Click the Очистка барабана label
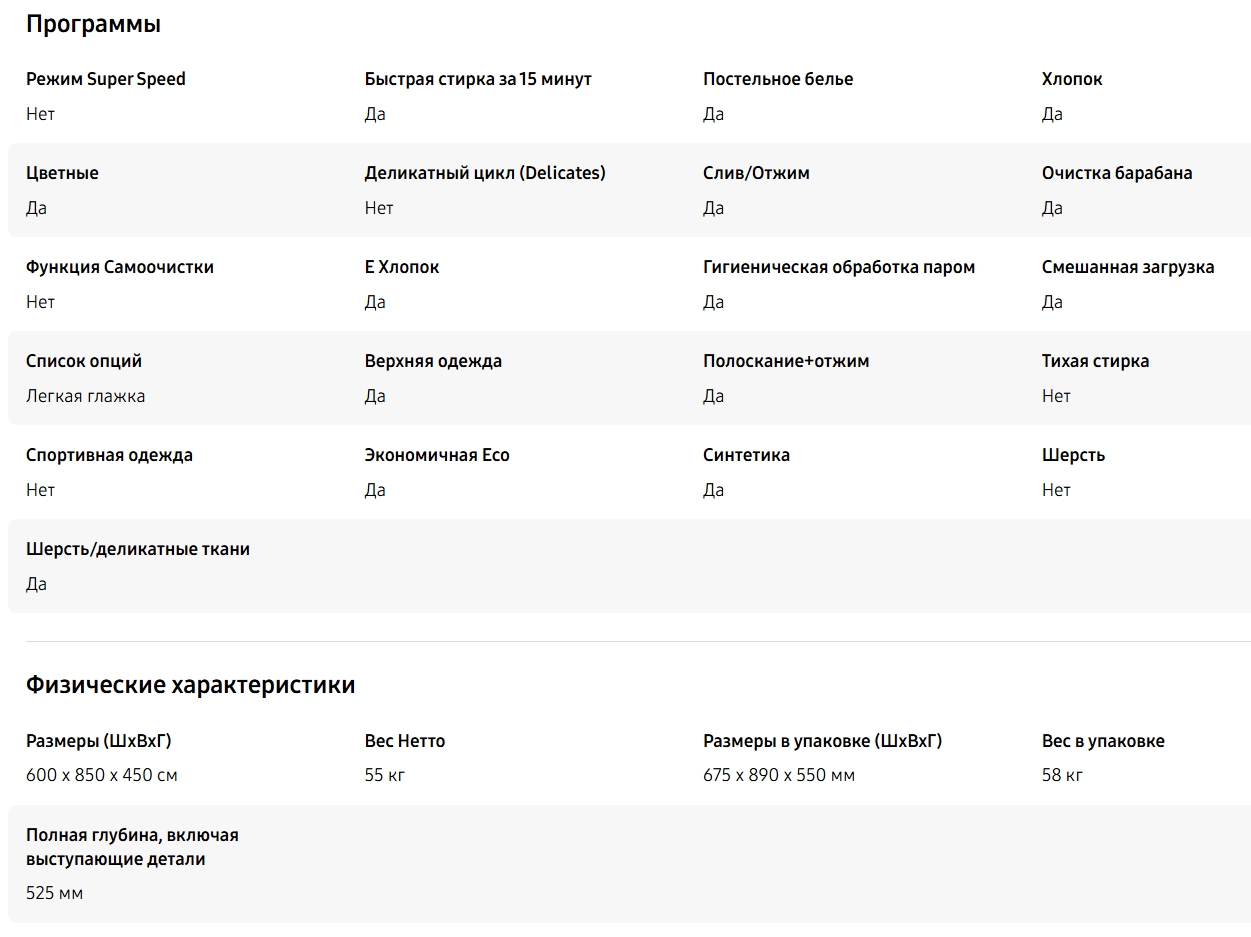1251x937 pixels. click(1117, 173)
